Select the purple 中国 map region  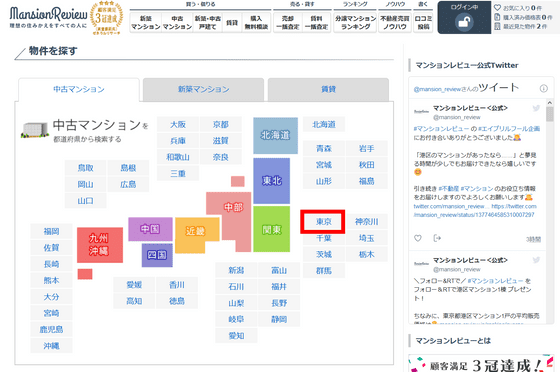150,229
